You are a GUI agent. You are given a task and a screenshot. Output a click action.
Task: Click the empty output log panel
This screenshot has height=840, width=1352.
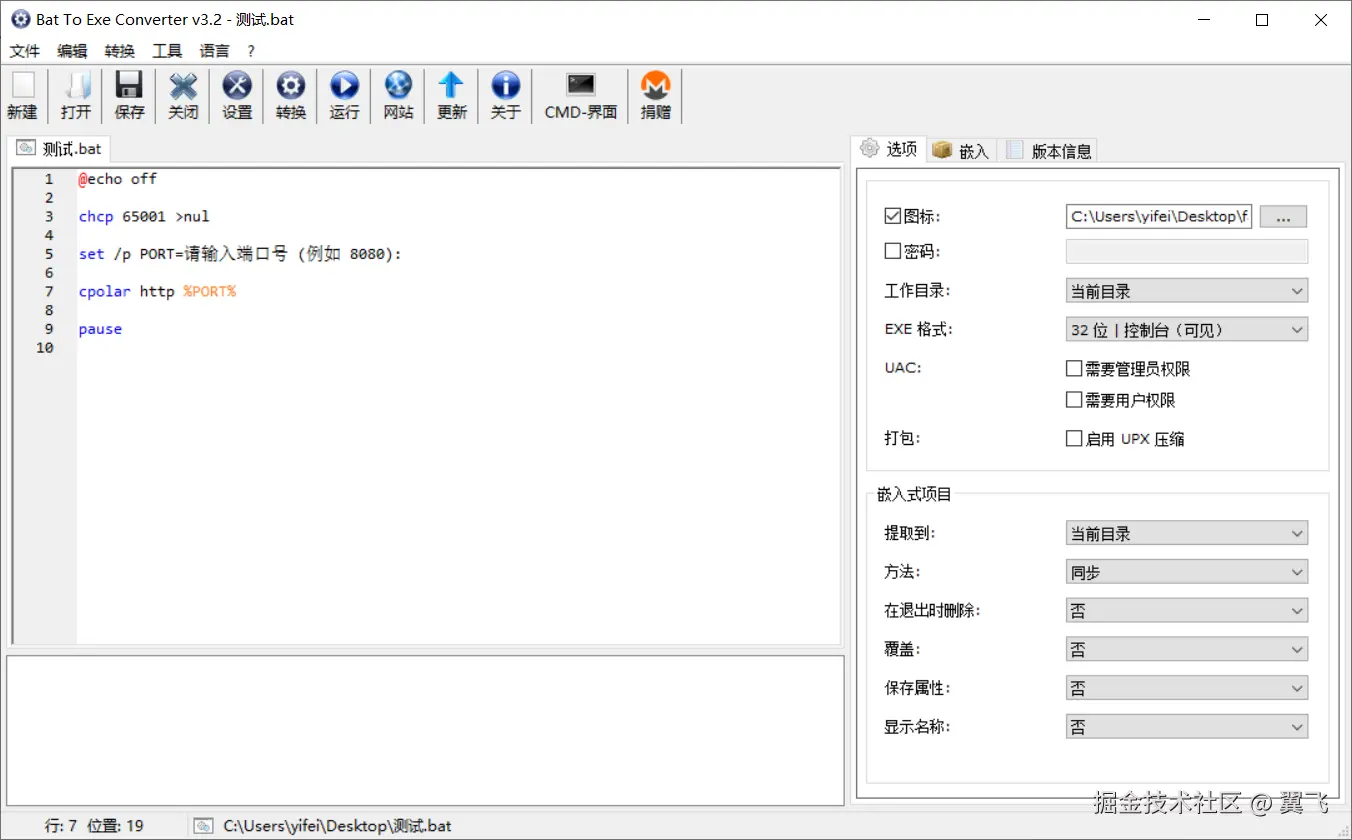425,730
